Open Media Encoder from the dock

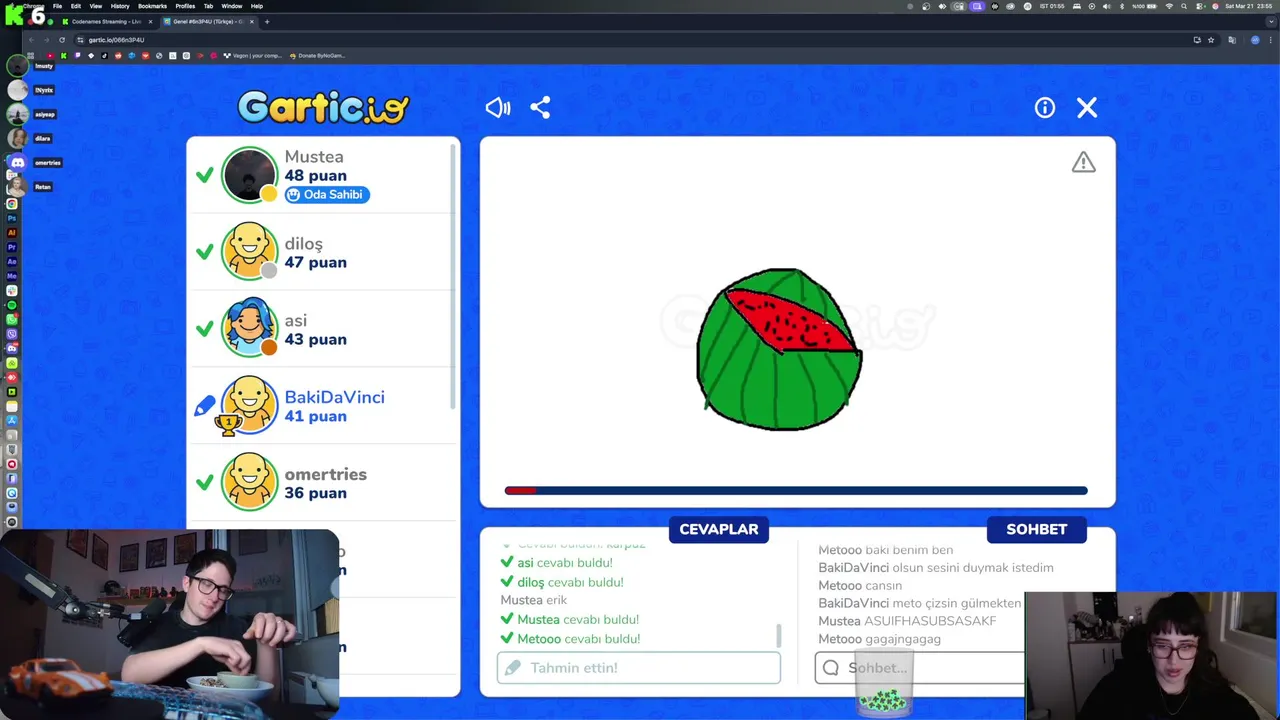click(x=12, y=275)
